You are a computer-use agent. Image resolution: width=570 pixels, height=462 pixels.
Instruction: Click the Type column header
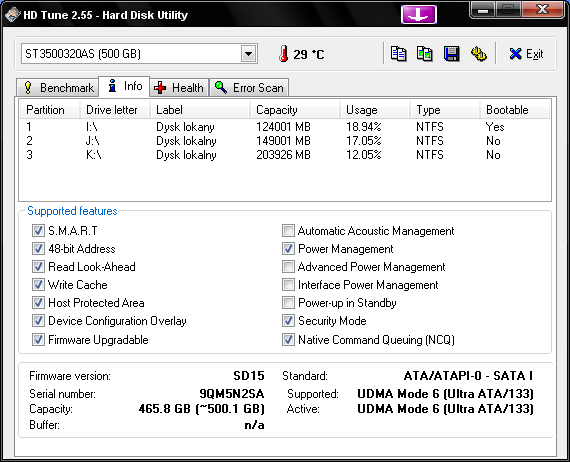445,110
